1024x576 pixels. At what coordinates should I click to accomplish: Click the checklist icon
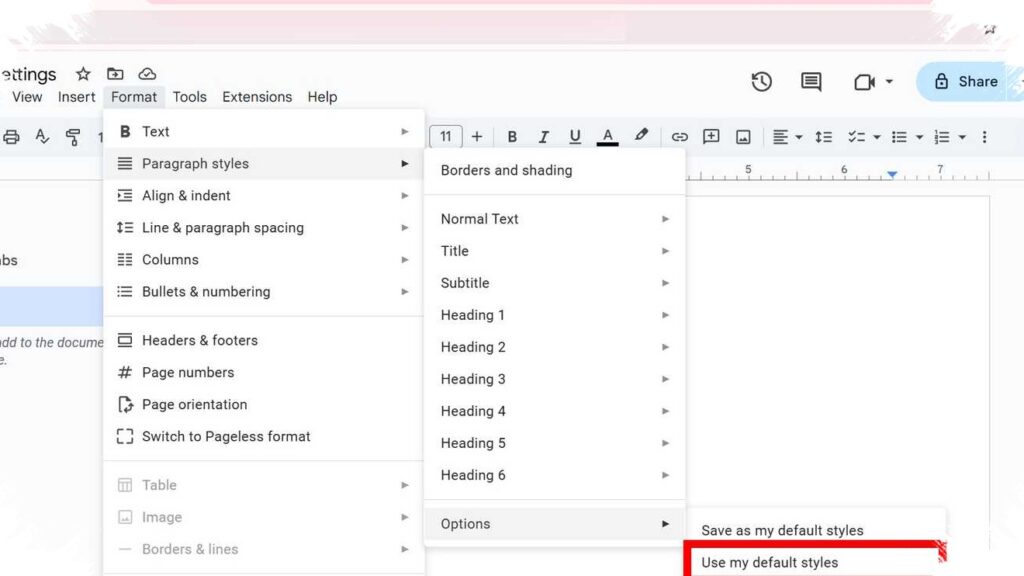(x=856, y=137)
